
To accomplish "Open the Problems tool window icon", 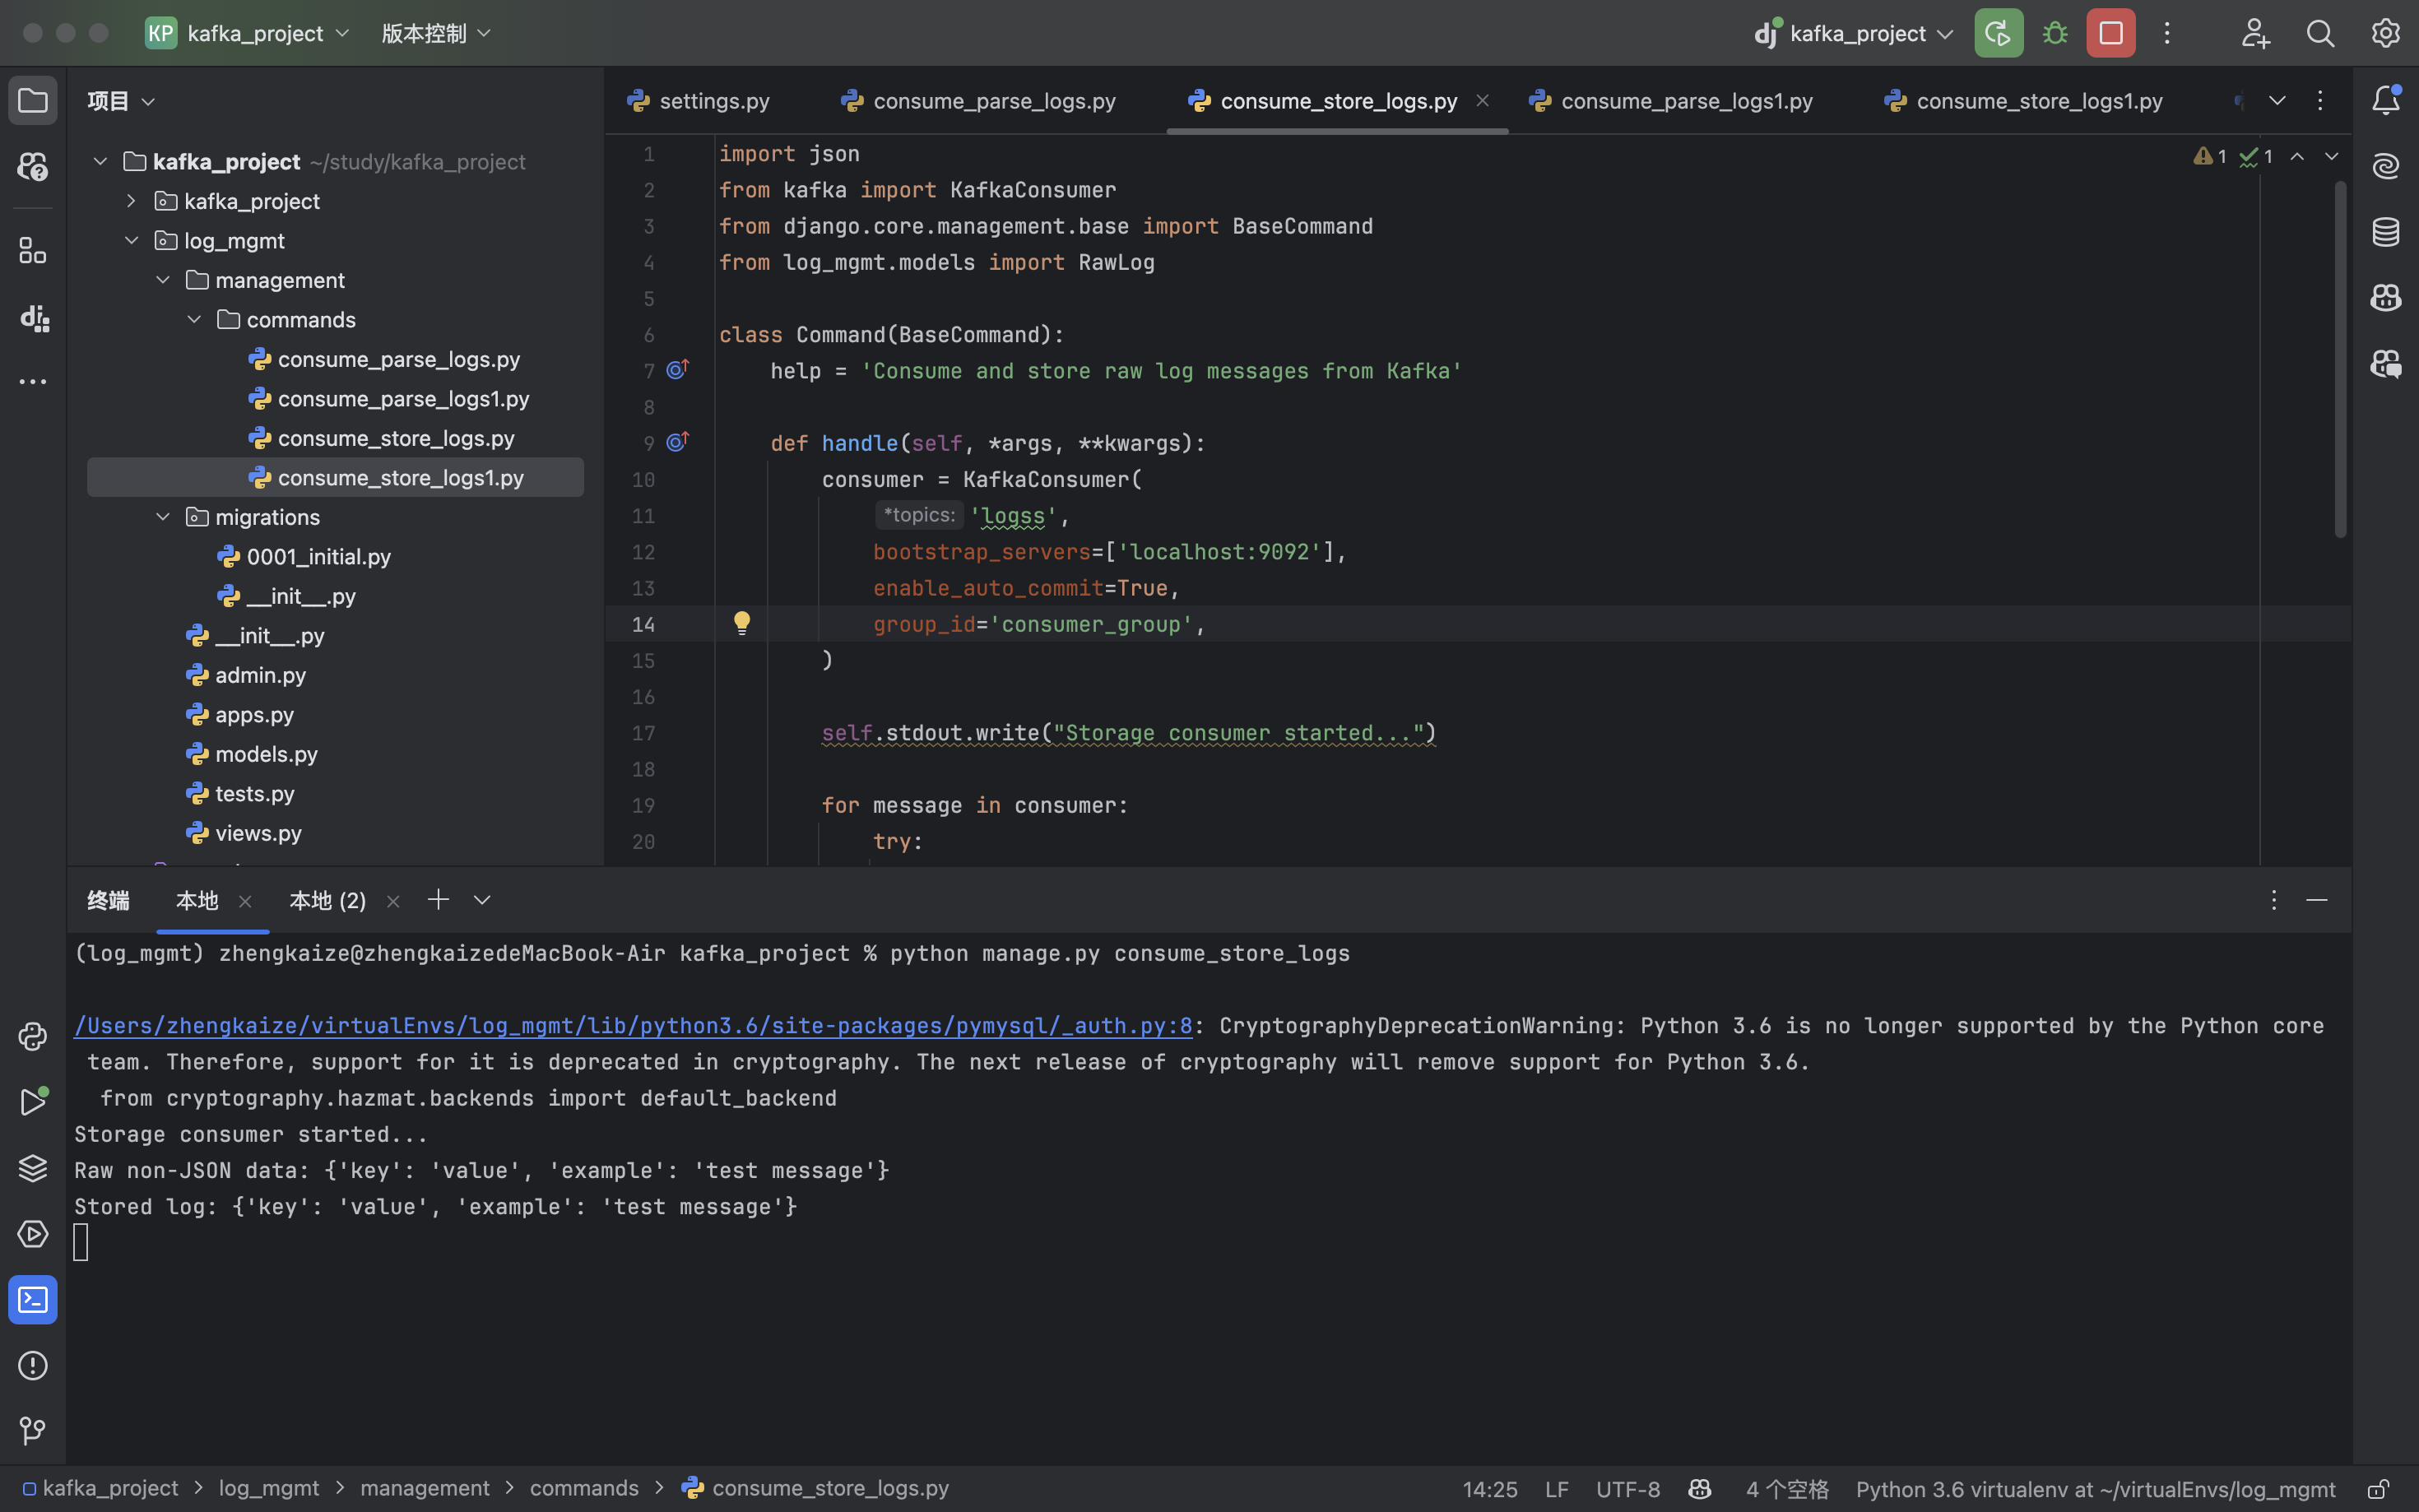I will tap(32, 1365).
